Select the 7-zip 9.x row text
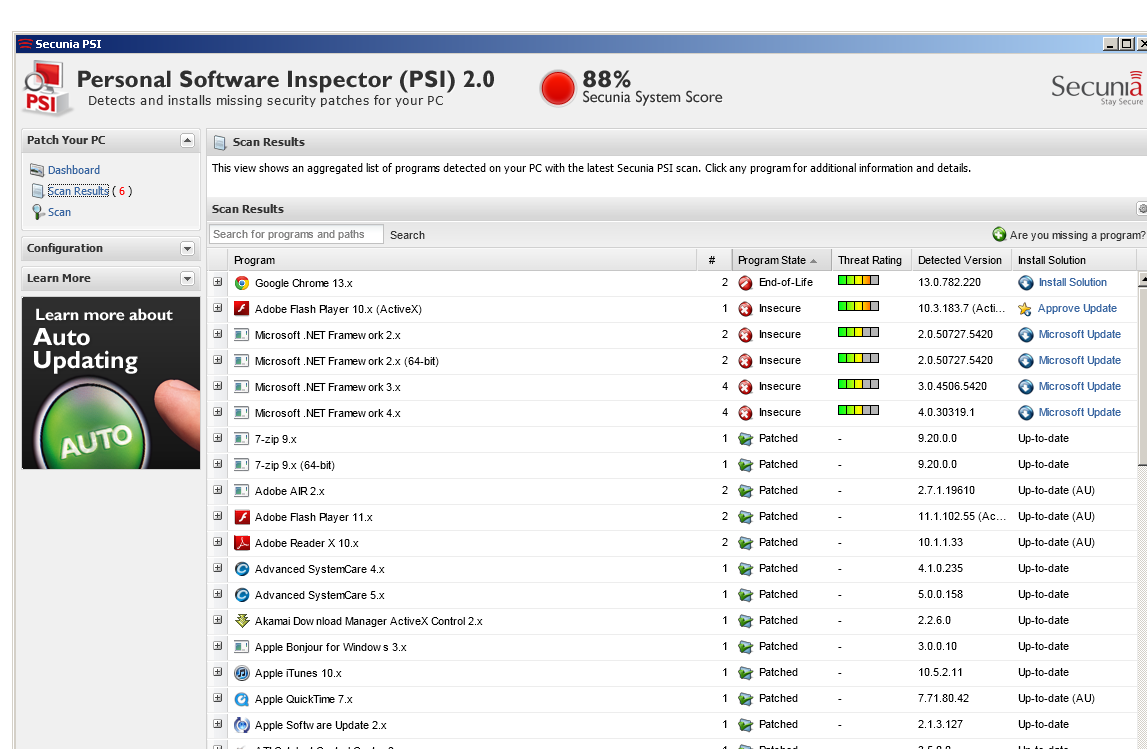 coord(276,439)
